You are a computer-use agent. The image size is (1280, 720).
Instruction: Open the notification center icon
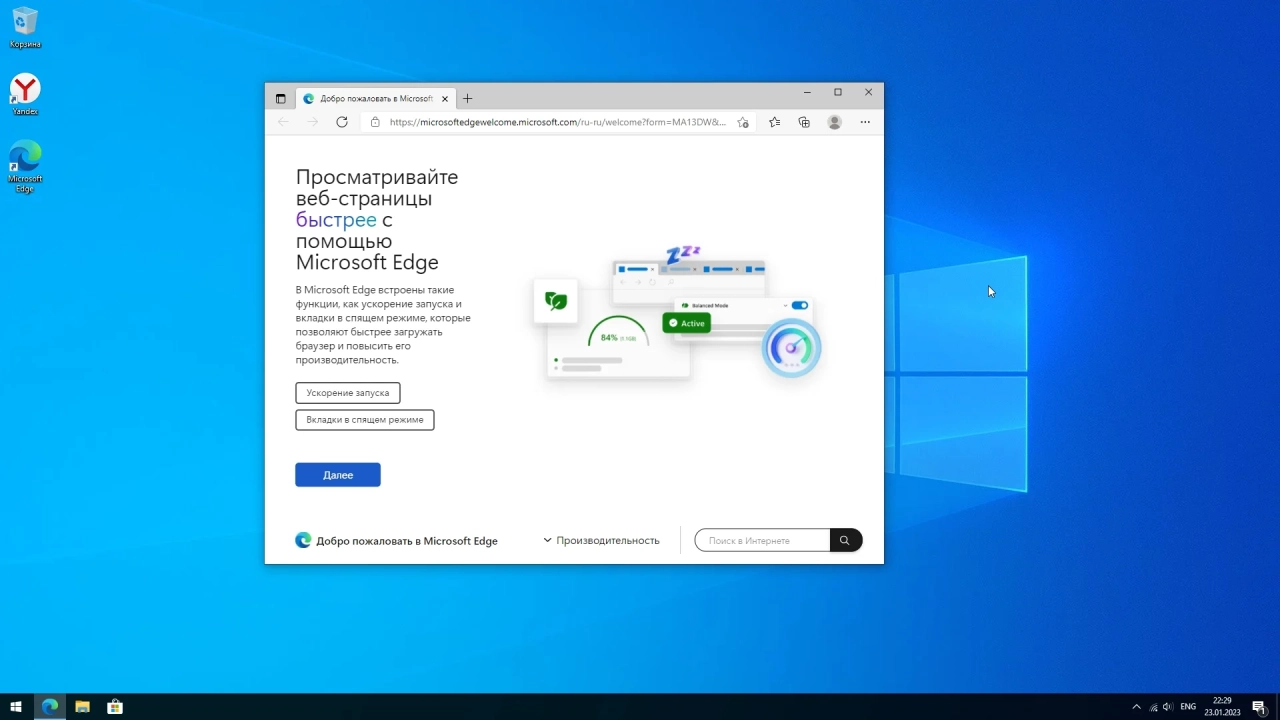coord(1259,707)
